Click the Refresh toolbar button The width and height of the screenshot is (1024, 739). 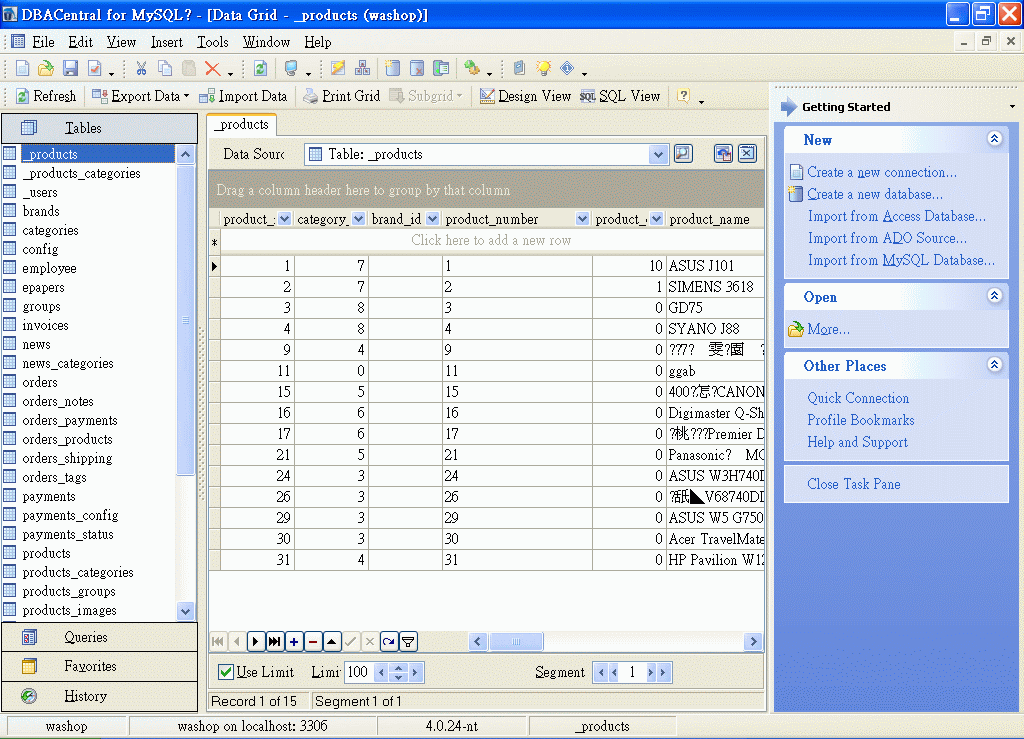coord(46,96)
